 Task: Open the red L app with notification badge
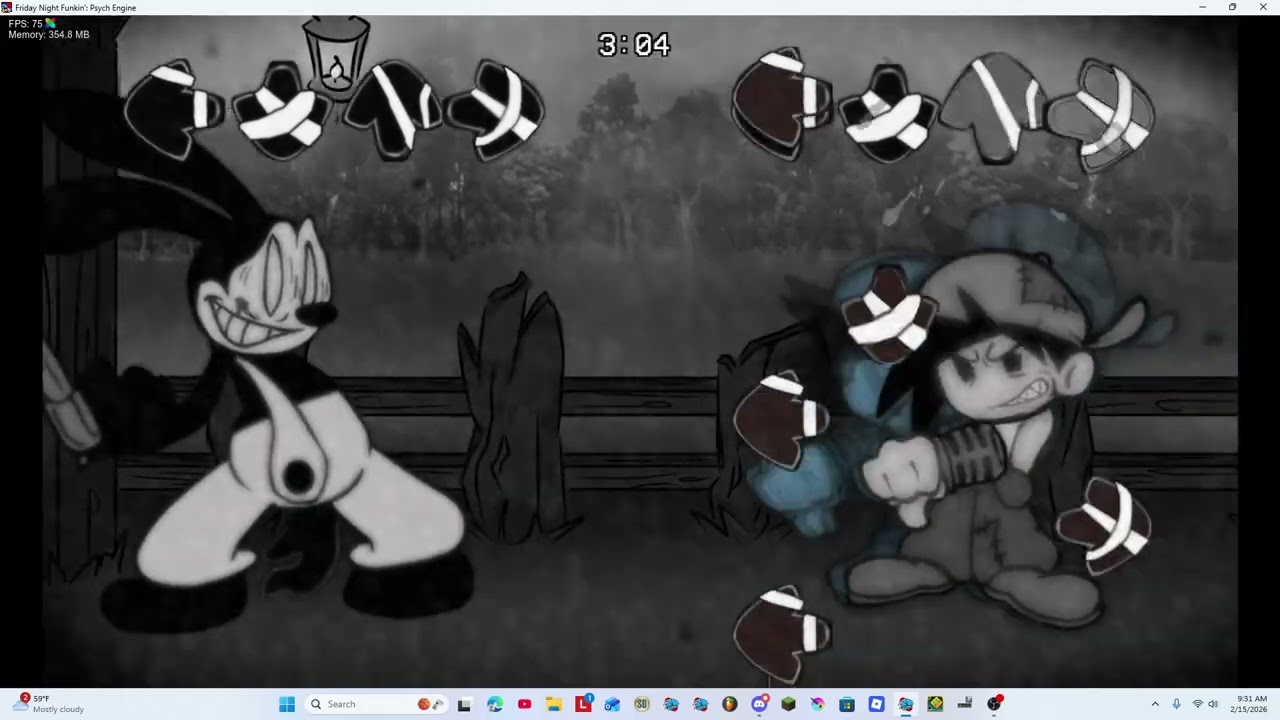click(x=583, y=704)
